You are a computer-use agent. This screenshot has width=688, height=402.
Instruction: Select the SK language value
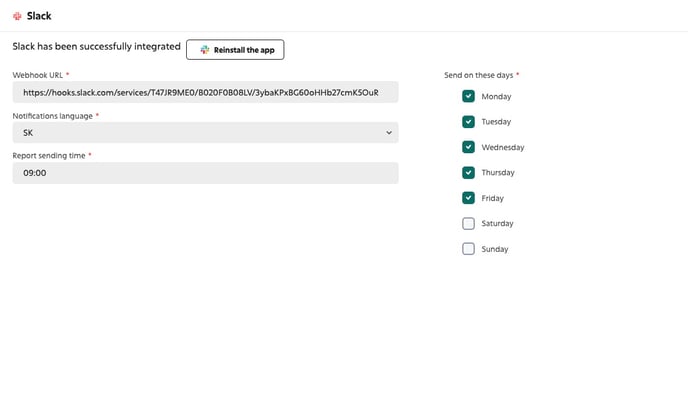(28, 133)
